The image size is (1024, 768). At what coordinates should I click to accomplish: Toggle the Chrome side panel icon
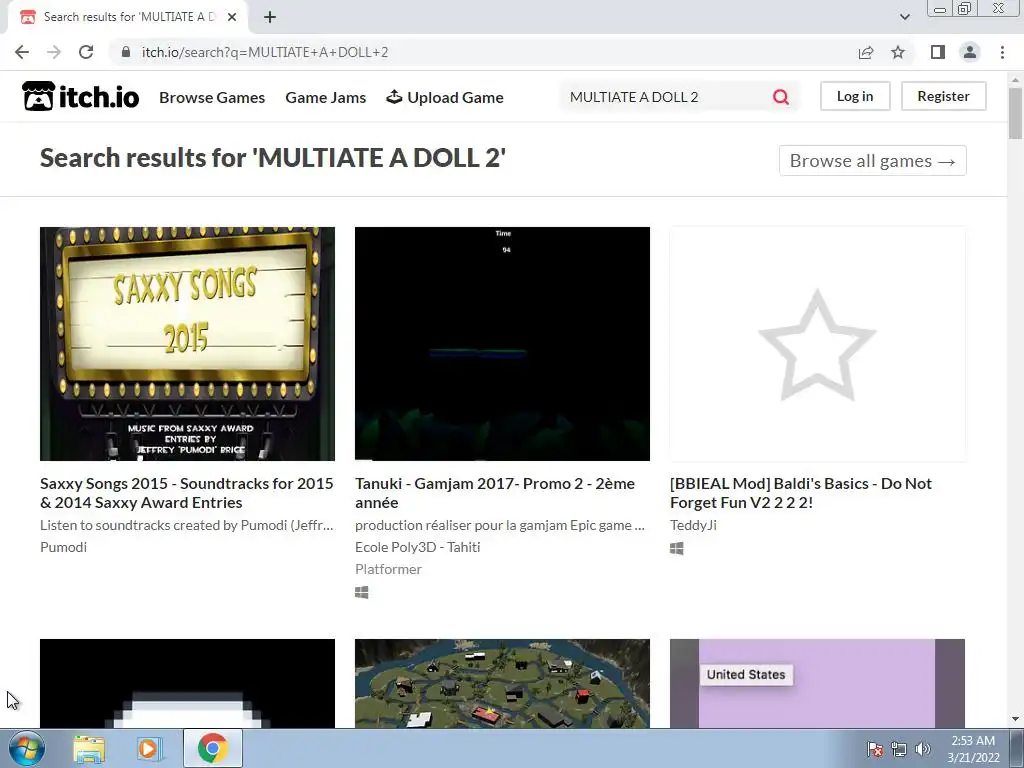pyautogui.click(x=938, y=52)
